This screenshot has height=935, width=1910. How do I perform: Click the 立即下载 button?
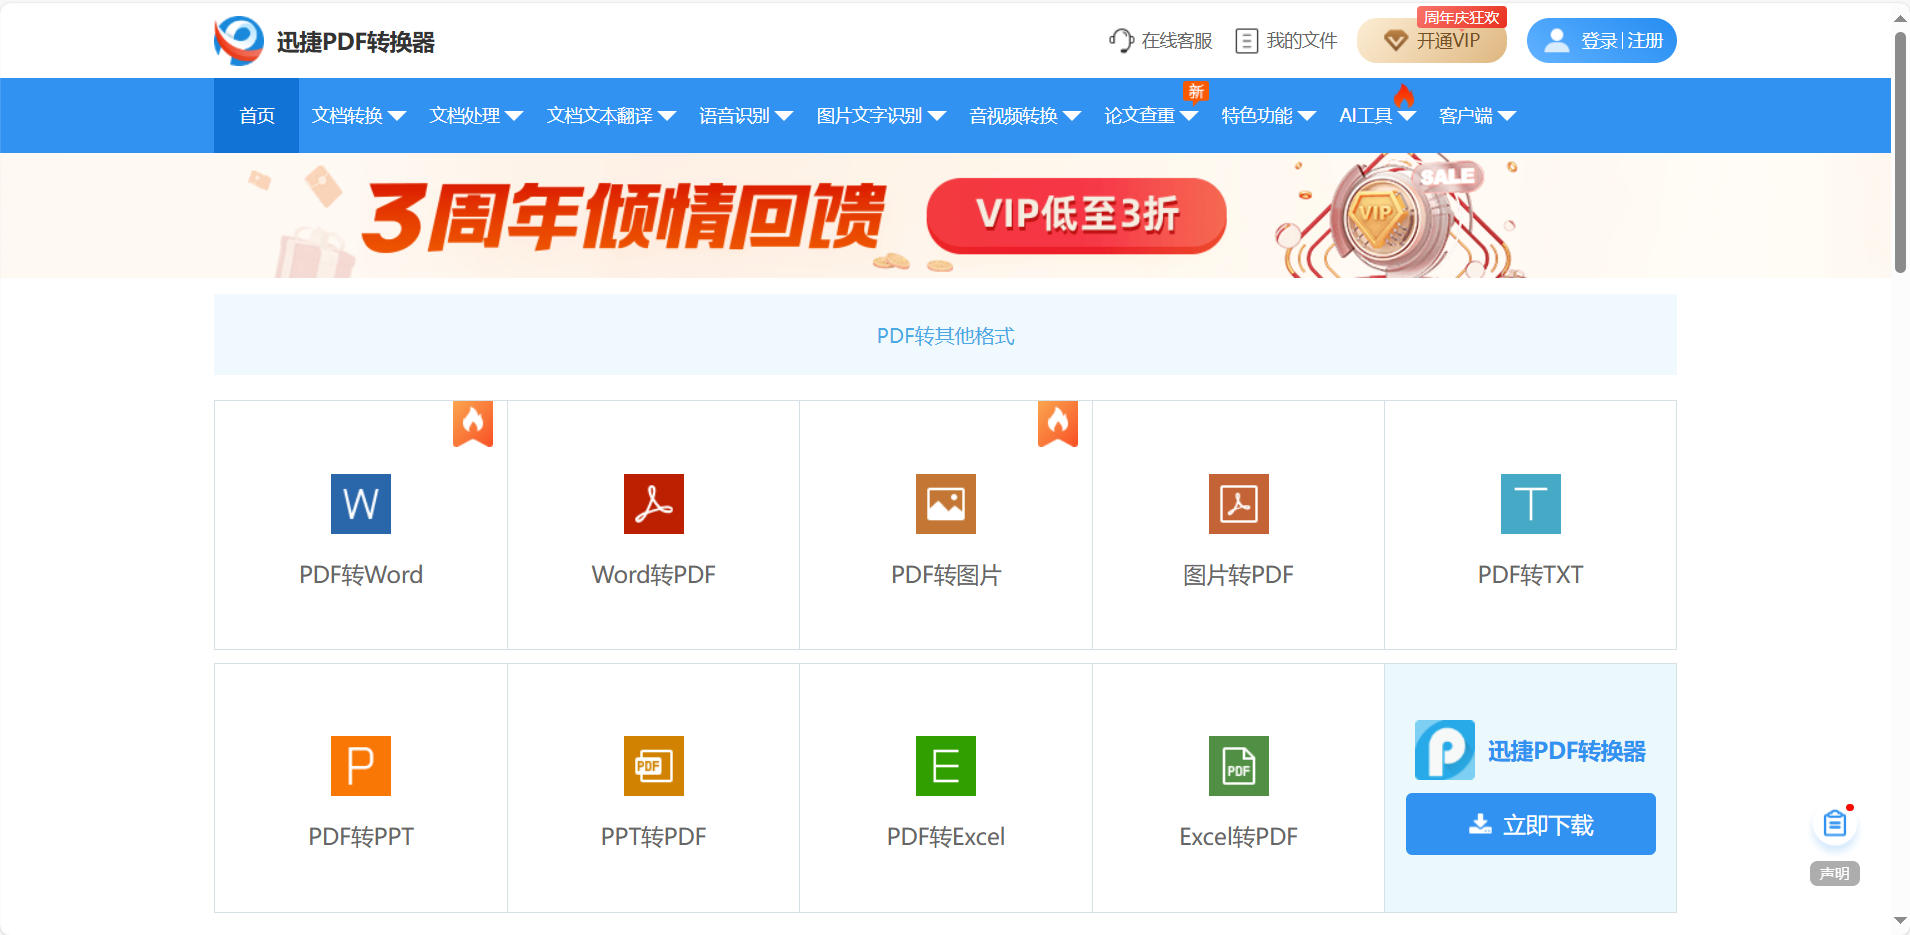tap(1531, 824)
